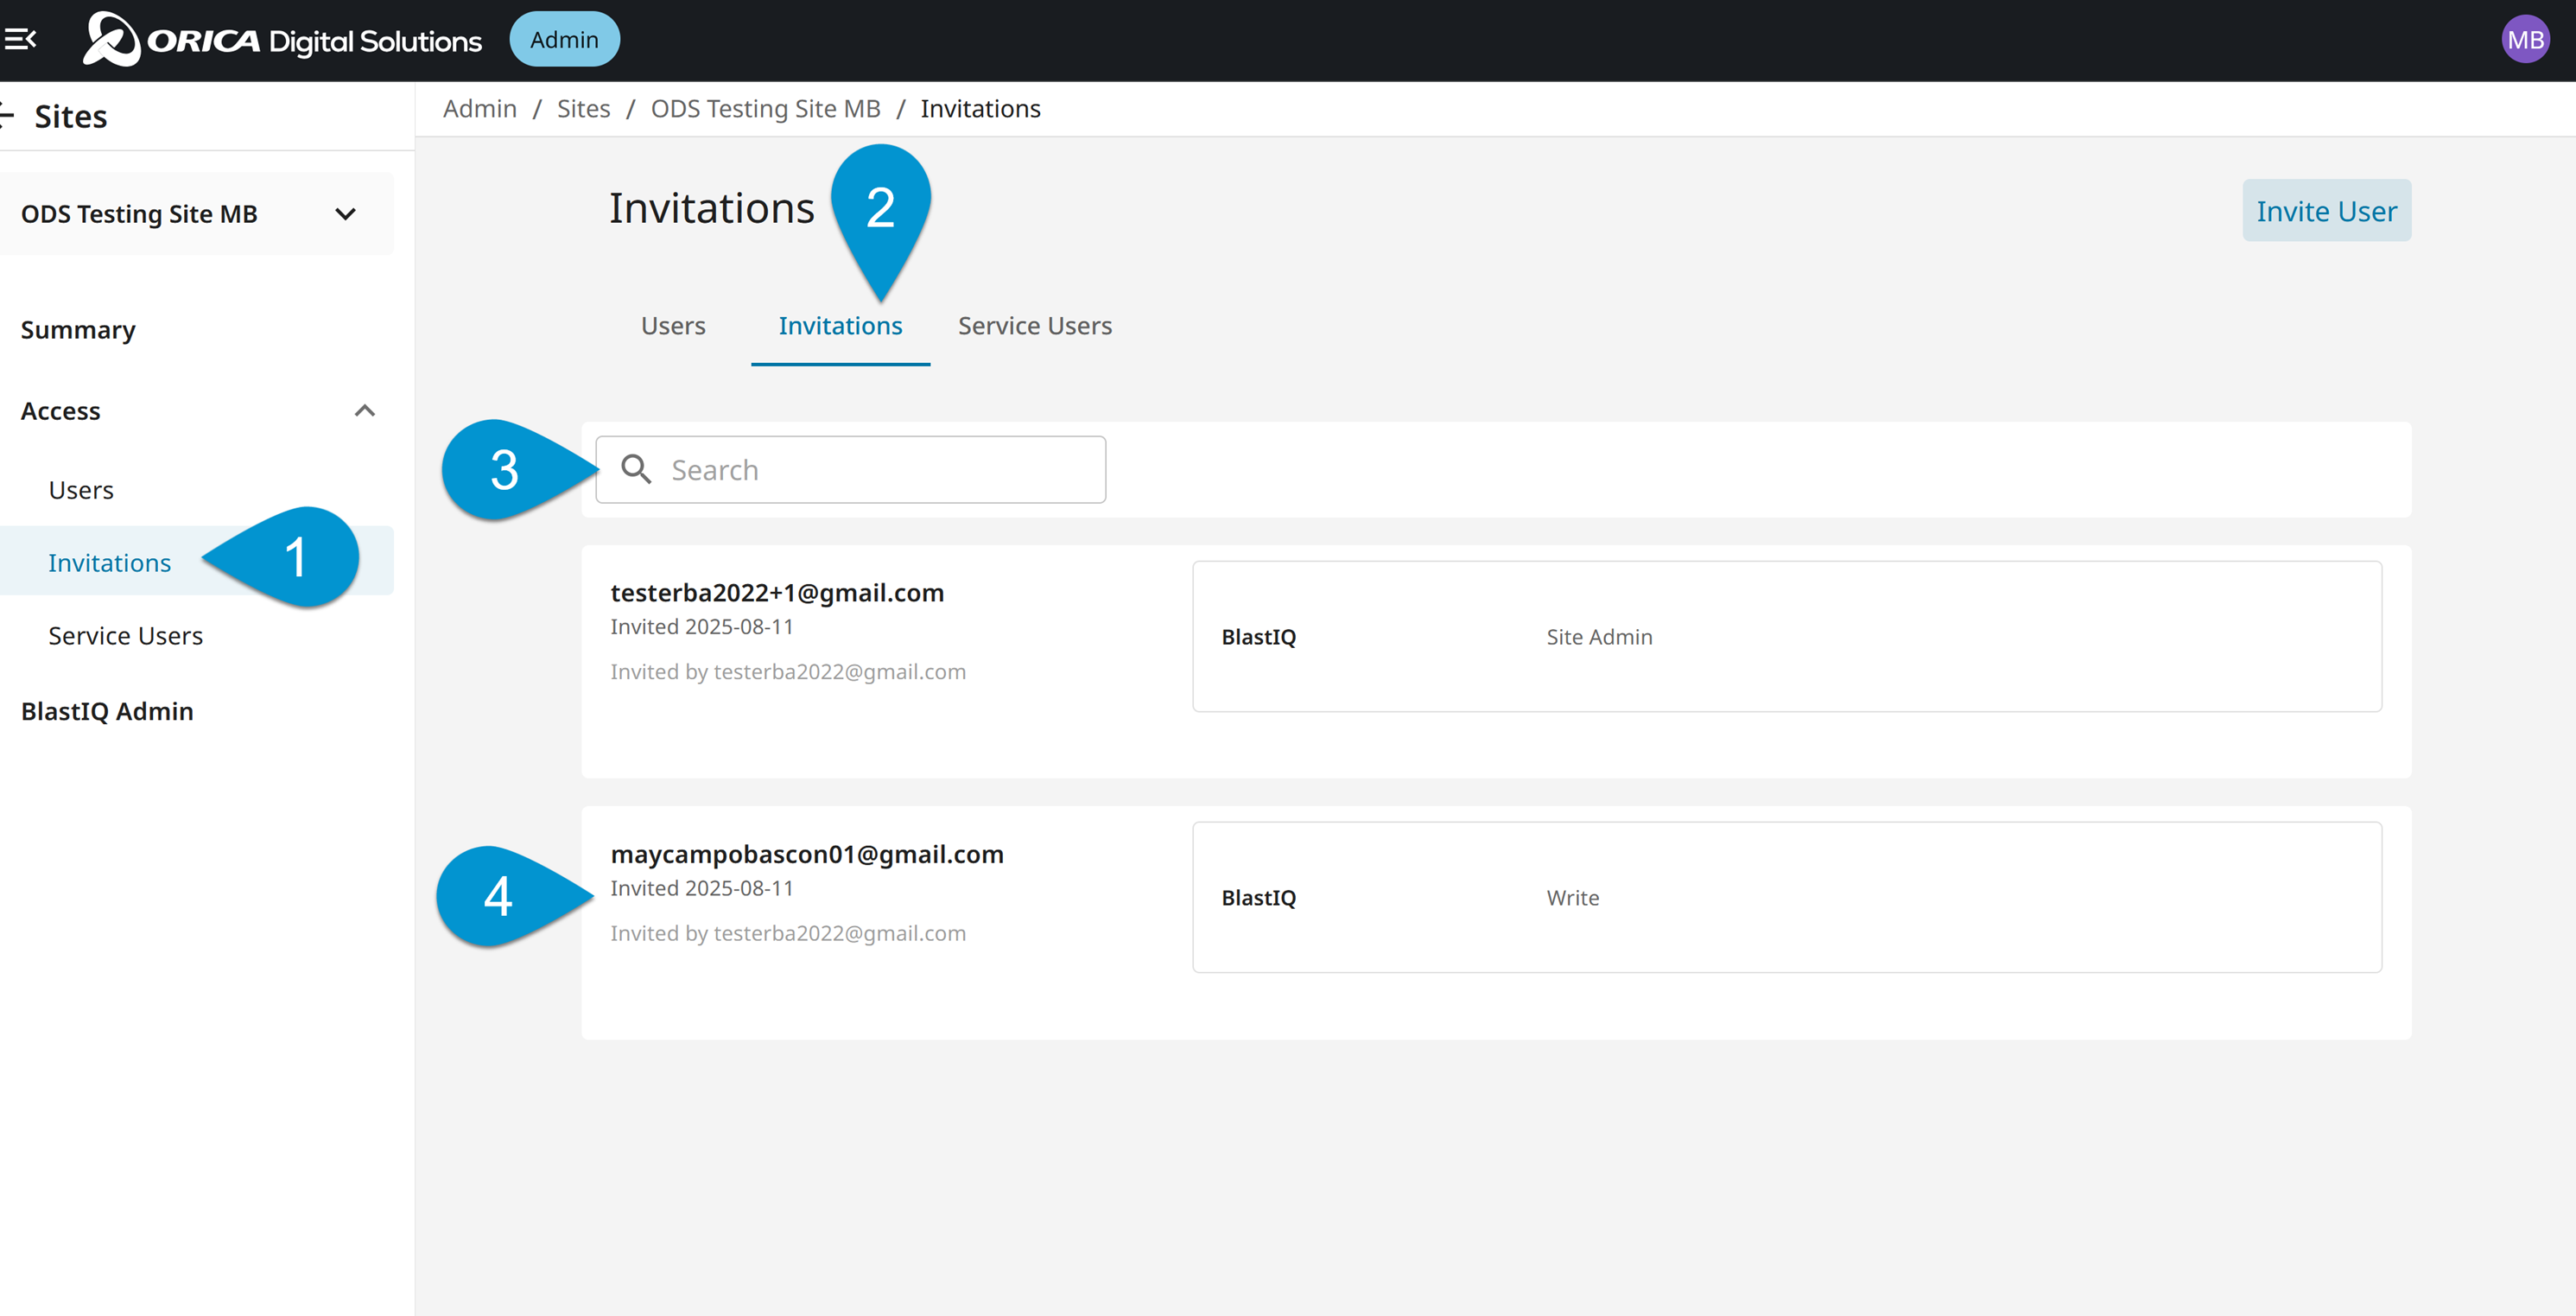Collapse the hamburger navigation menu icon
This screenshot has width=2576, height=1316.
click(20, 39)
